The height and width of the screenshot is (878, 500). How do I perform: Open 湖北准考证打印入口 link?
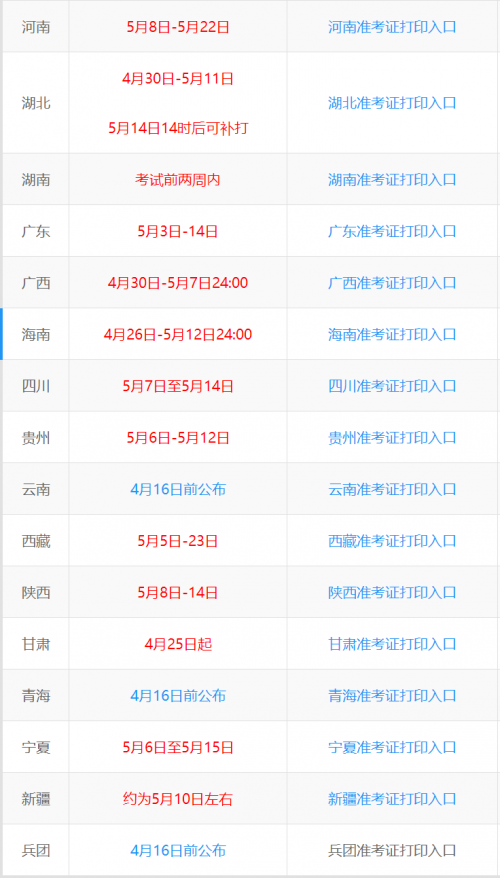392,103
